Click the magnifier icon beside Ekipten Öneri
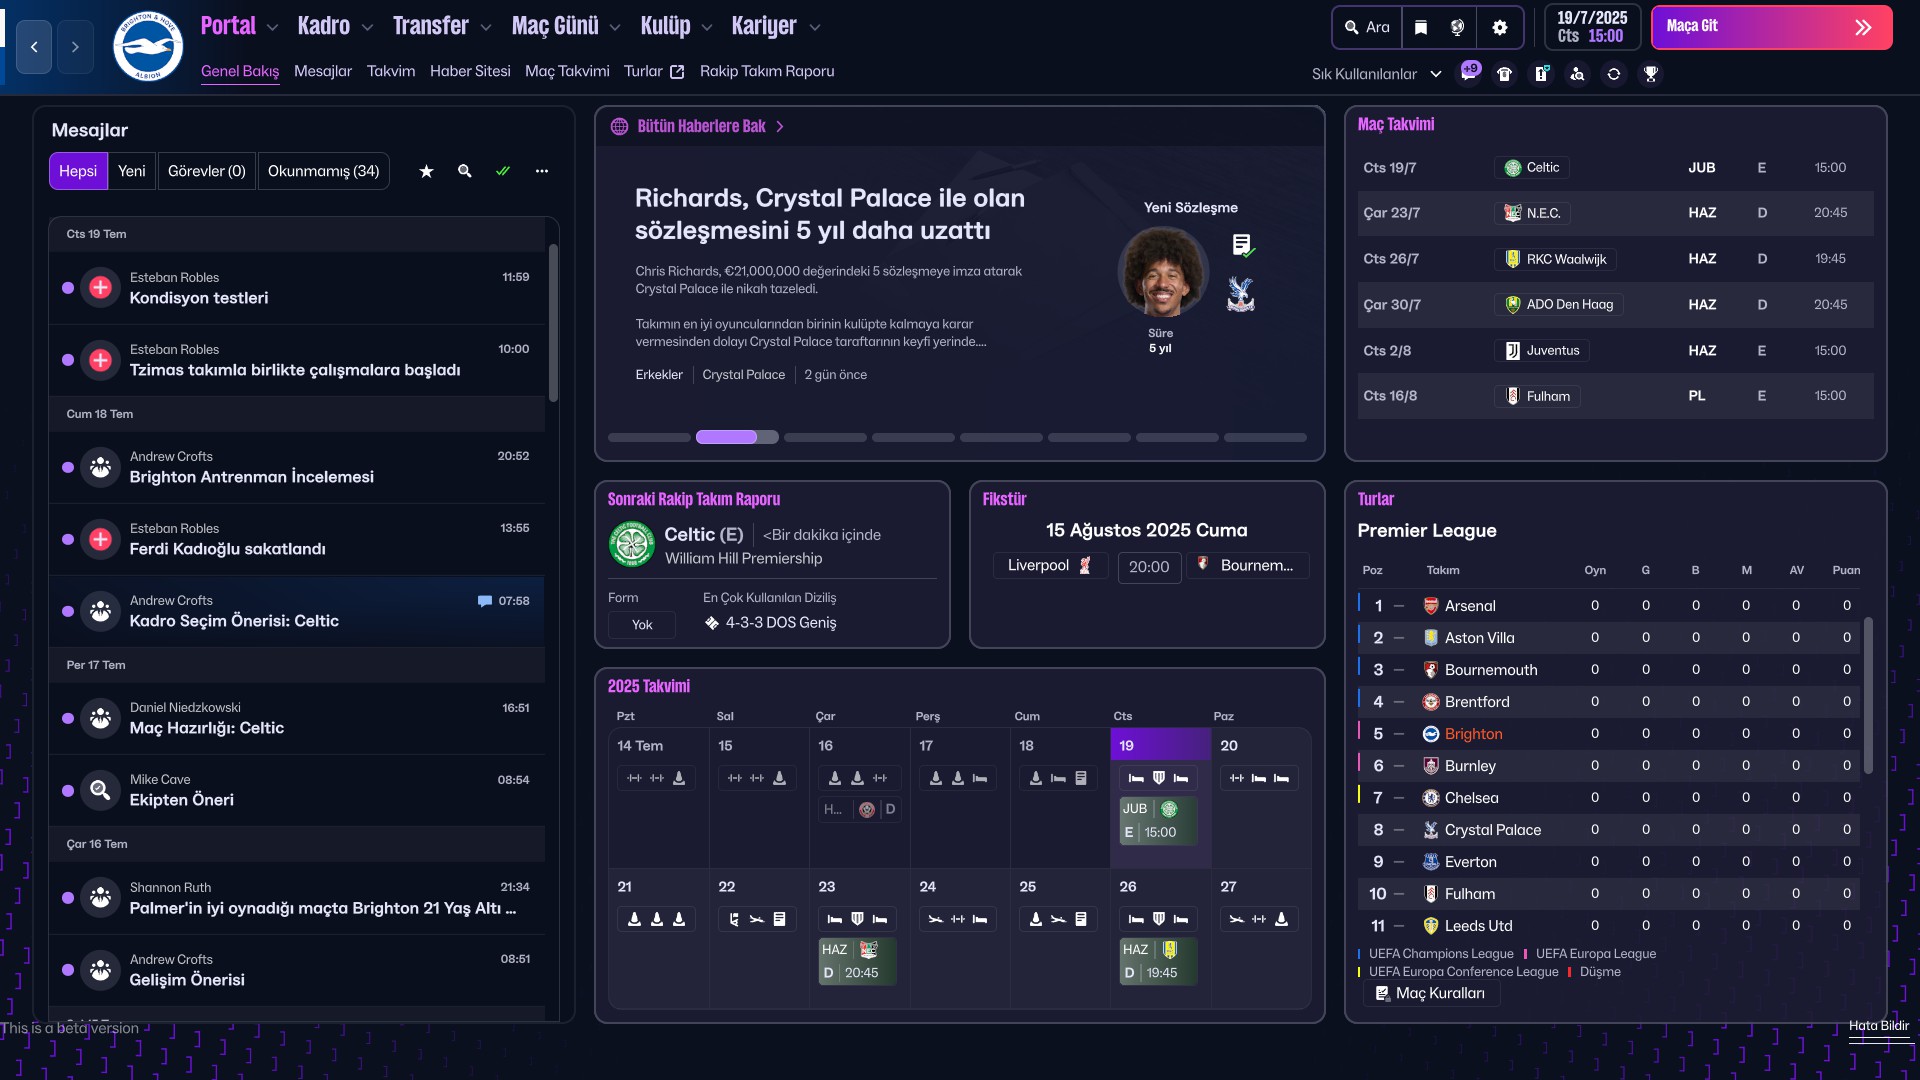 100,790
